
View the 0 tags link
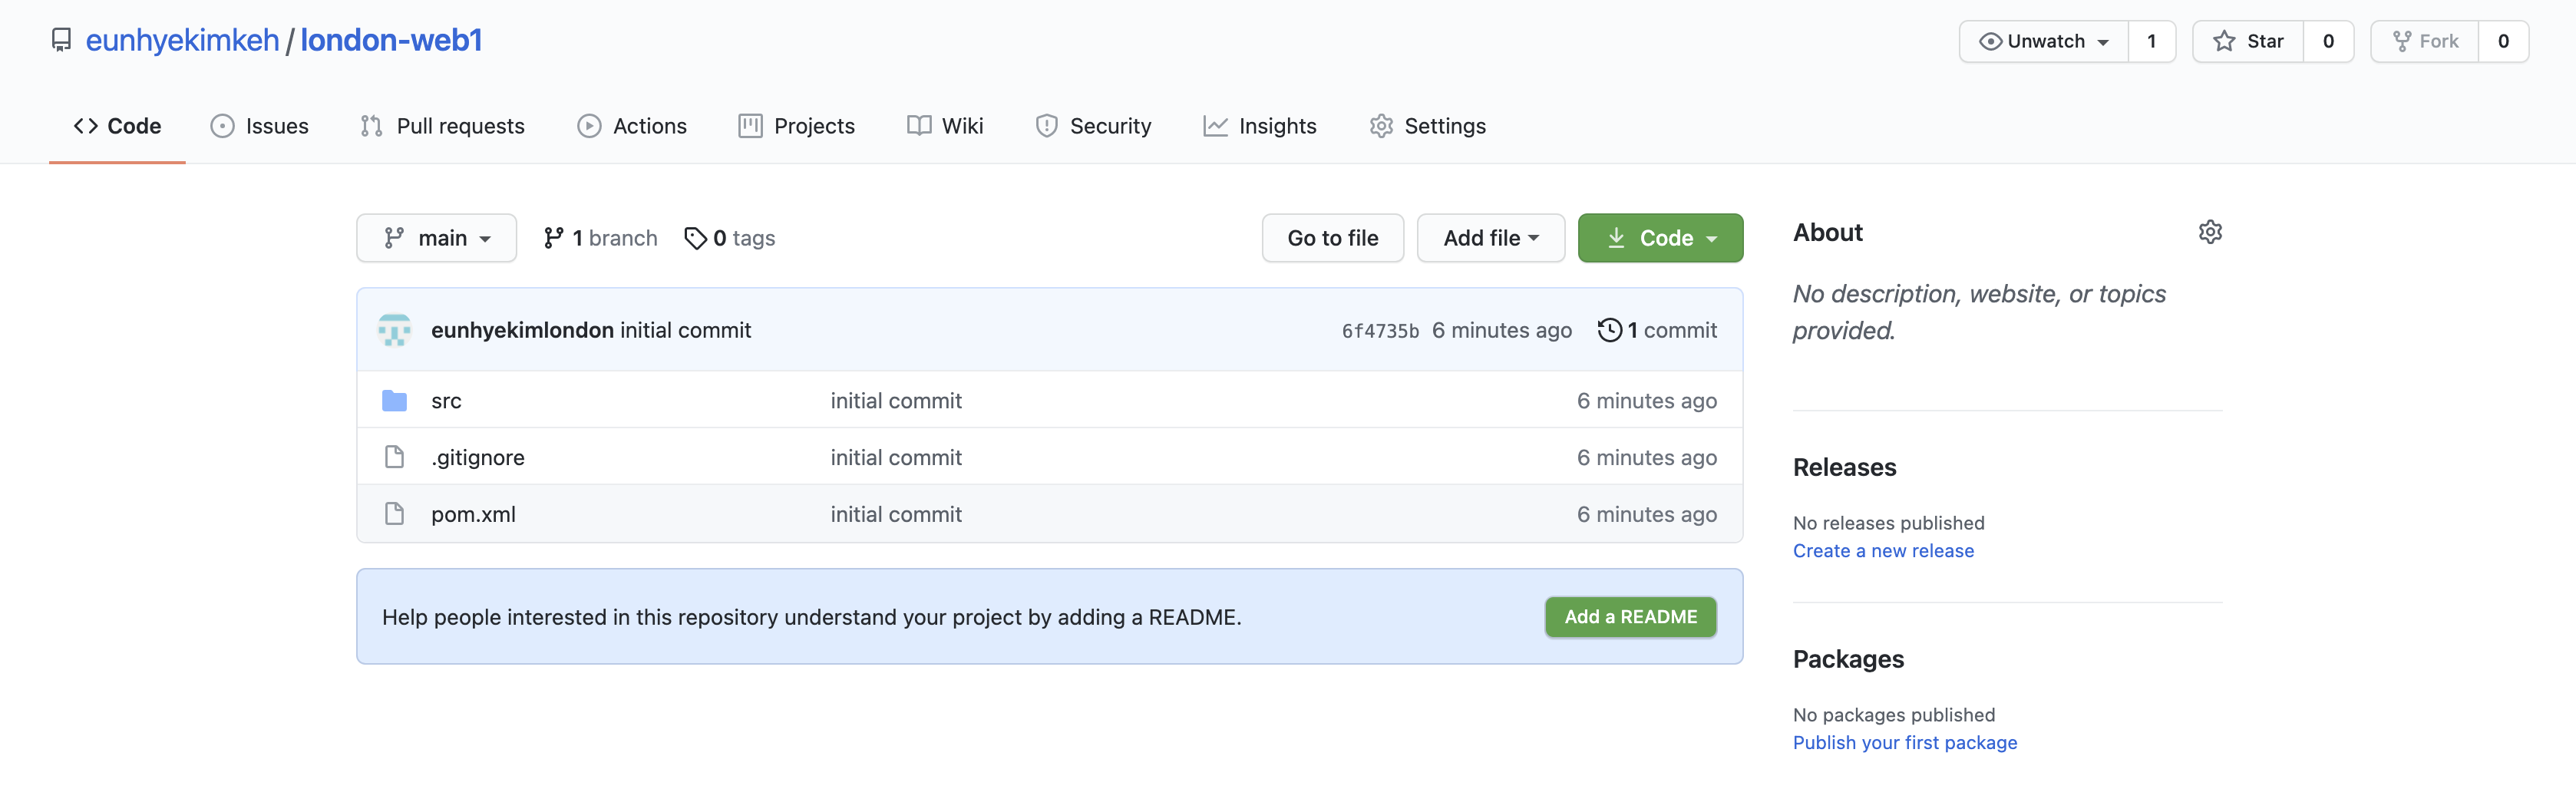click(729, 238)
